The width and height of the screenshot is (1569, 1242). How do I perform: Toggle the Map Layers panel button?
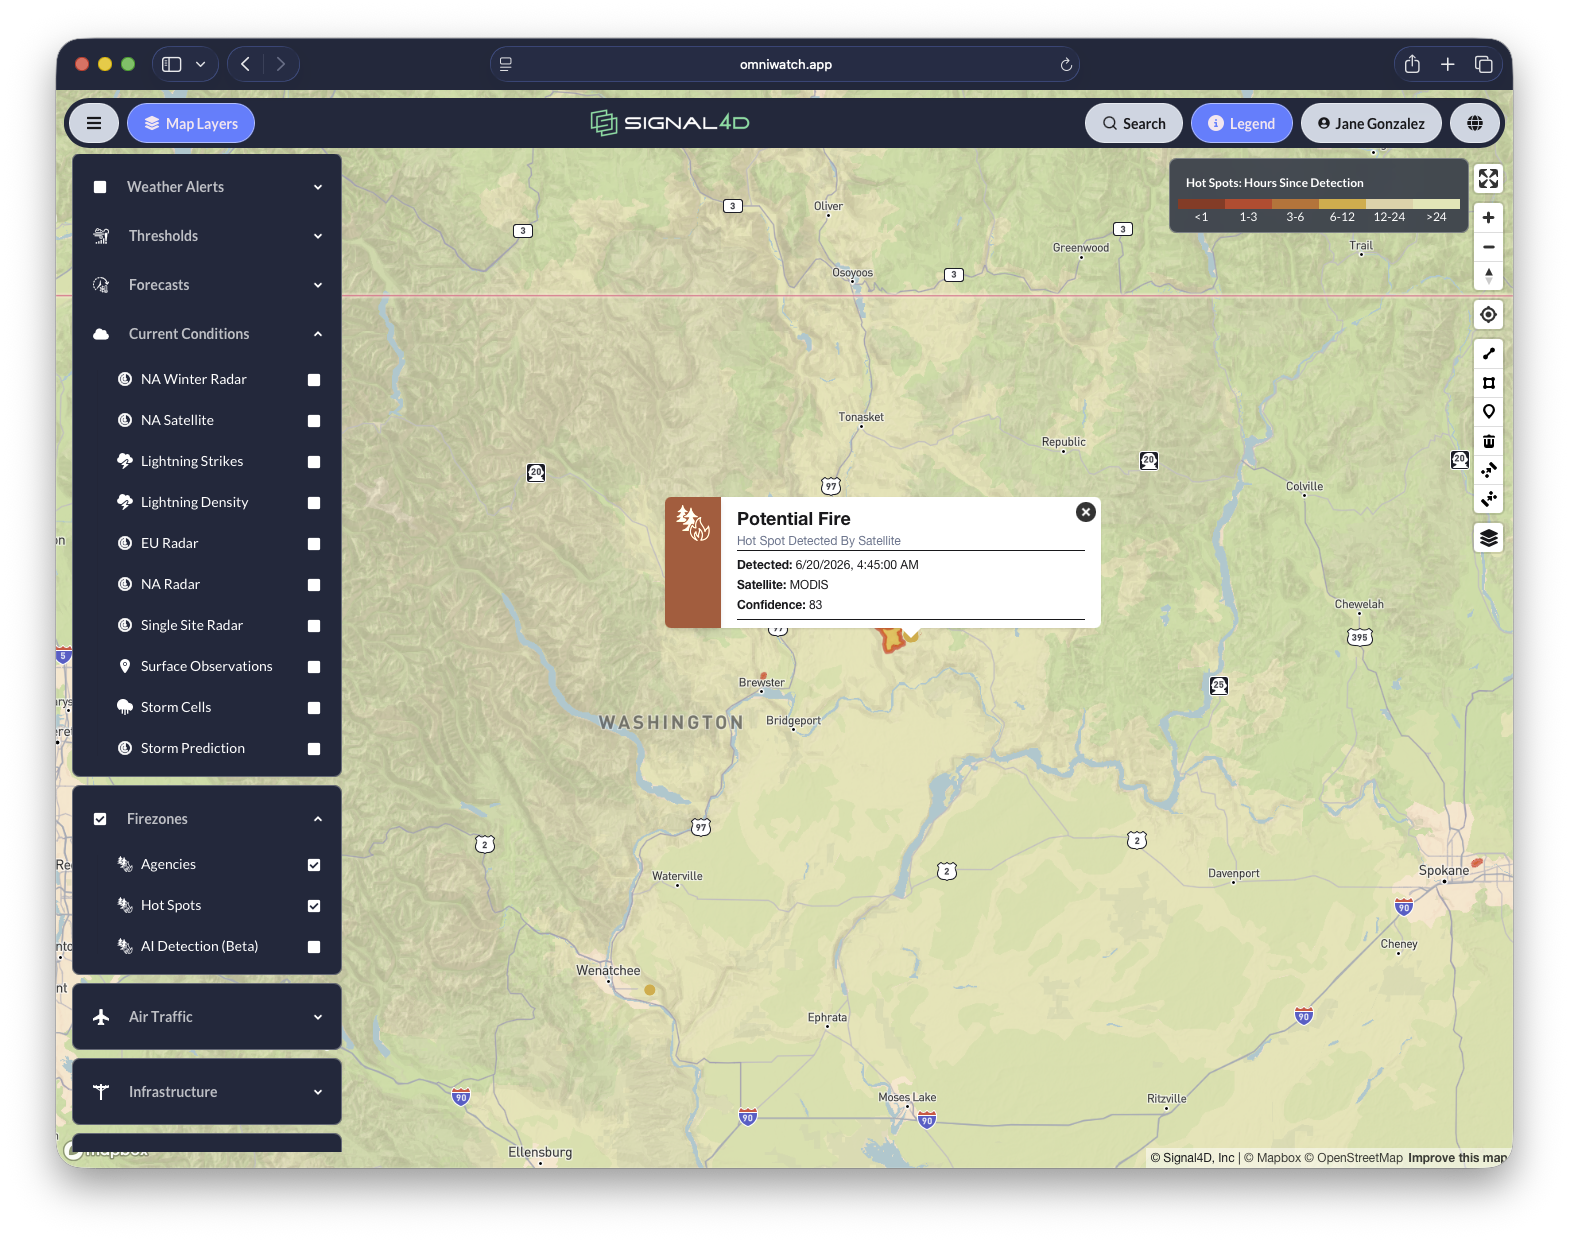(191, 123)
